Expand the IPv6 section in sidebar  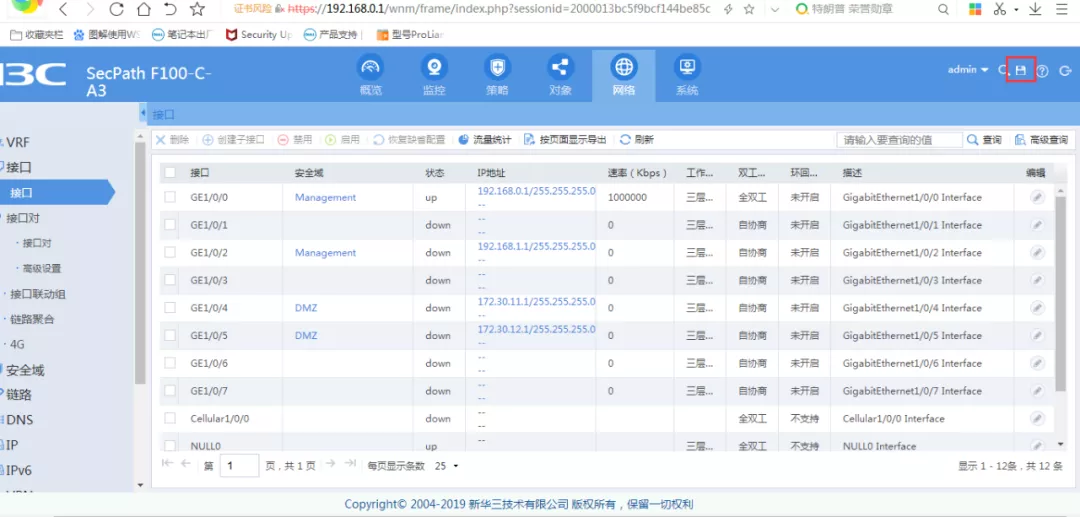17,471
